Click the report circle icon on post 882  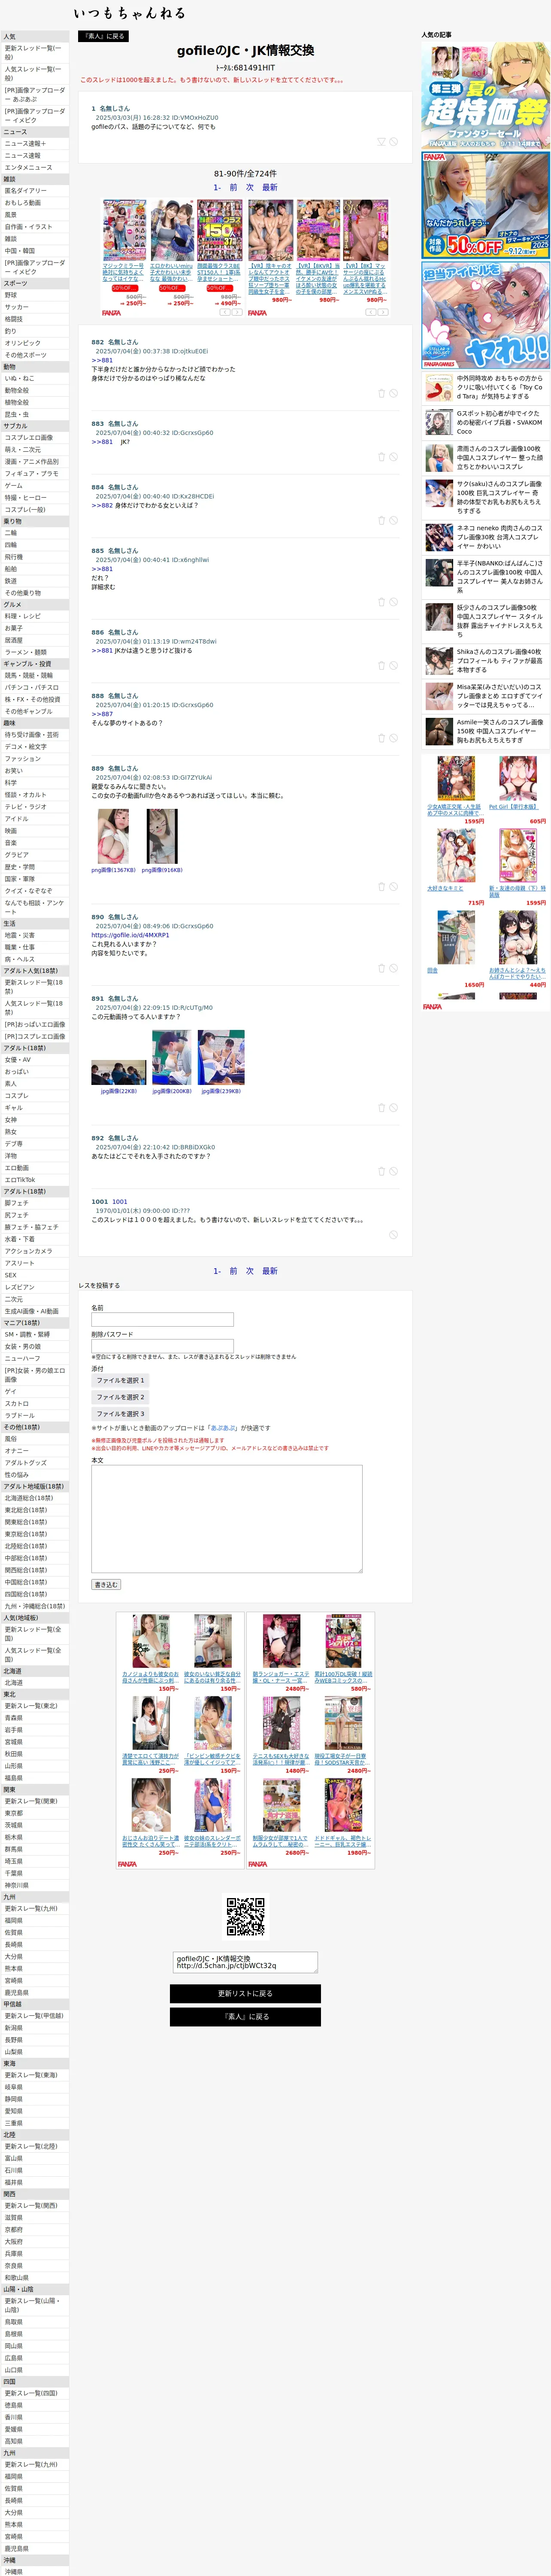394,393
